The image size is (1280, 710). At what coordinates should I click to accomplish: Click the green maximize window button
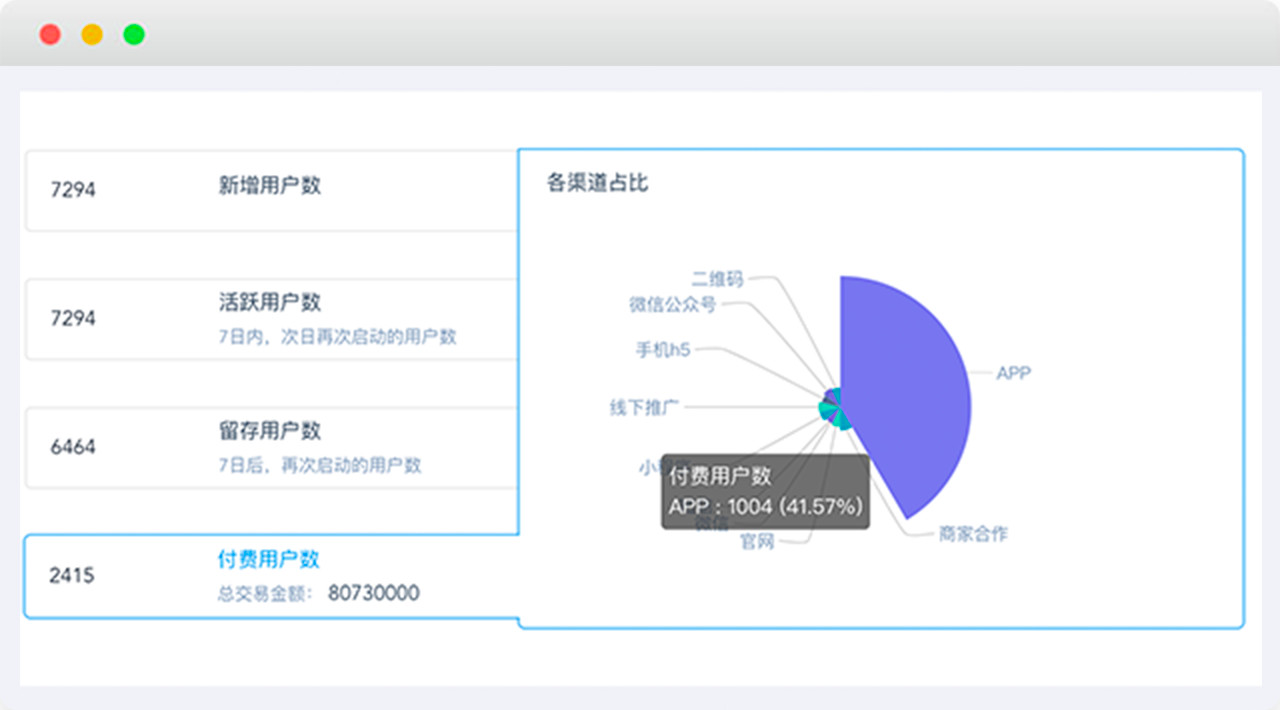point(134,35)
